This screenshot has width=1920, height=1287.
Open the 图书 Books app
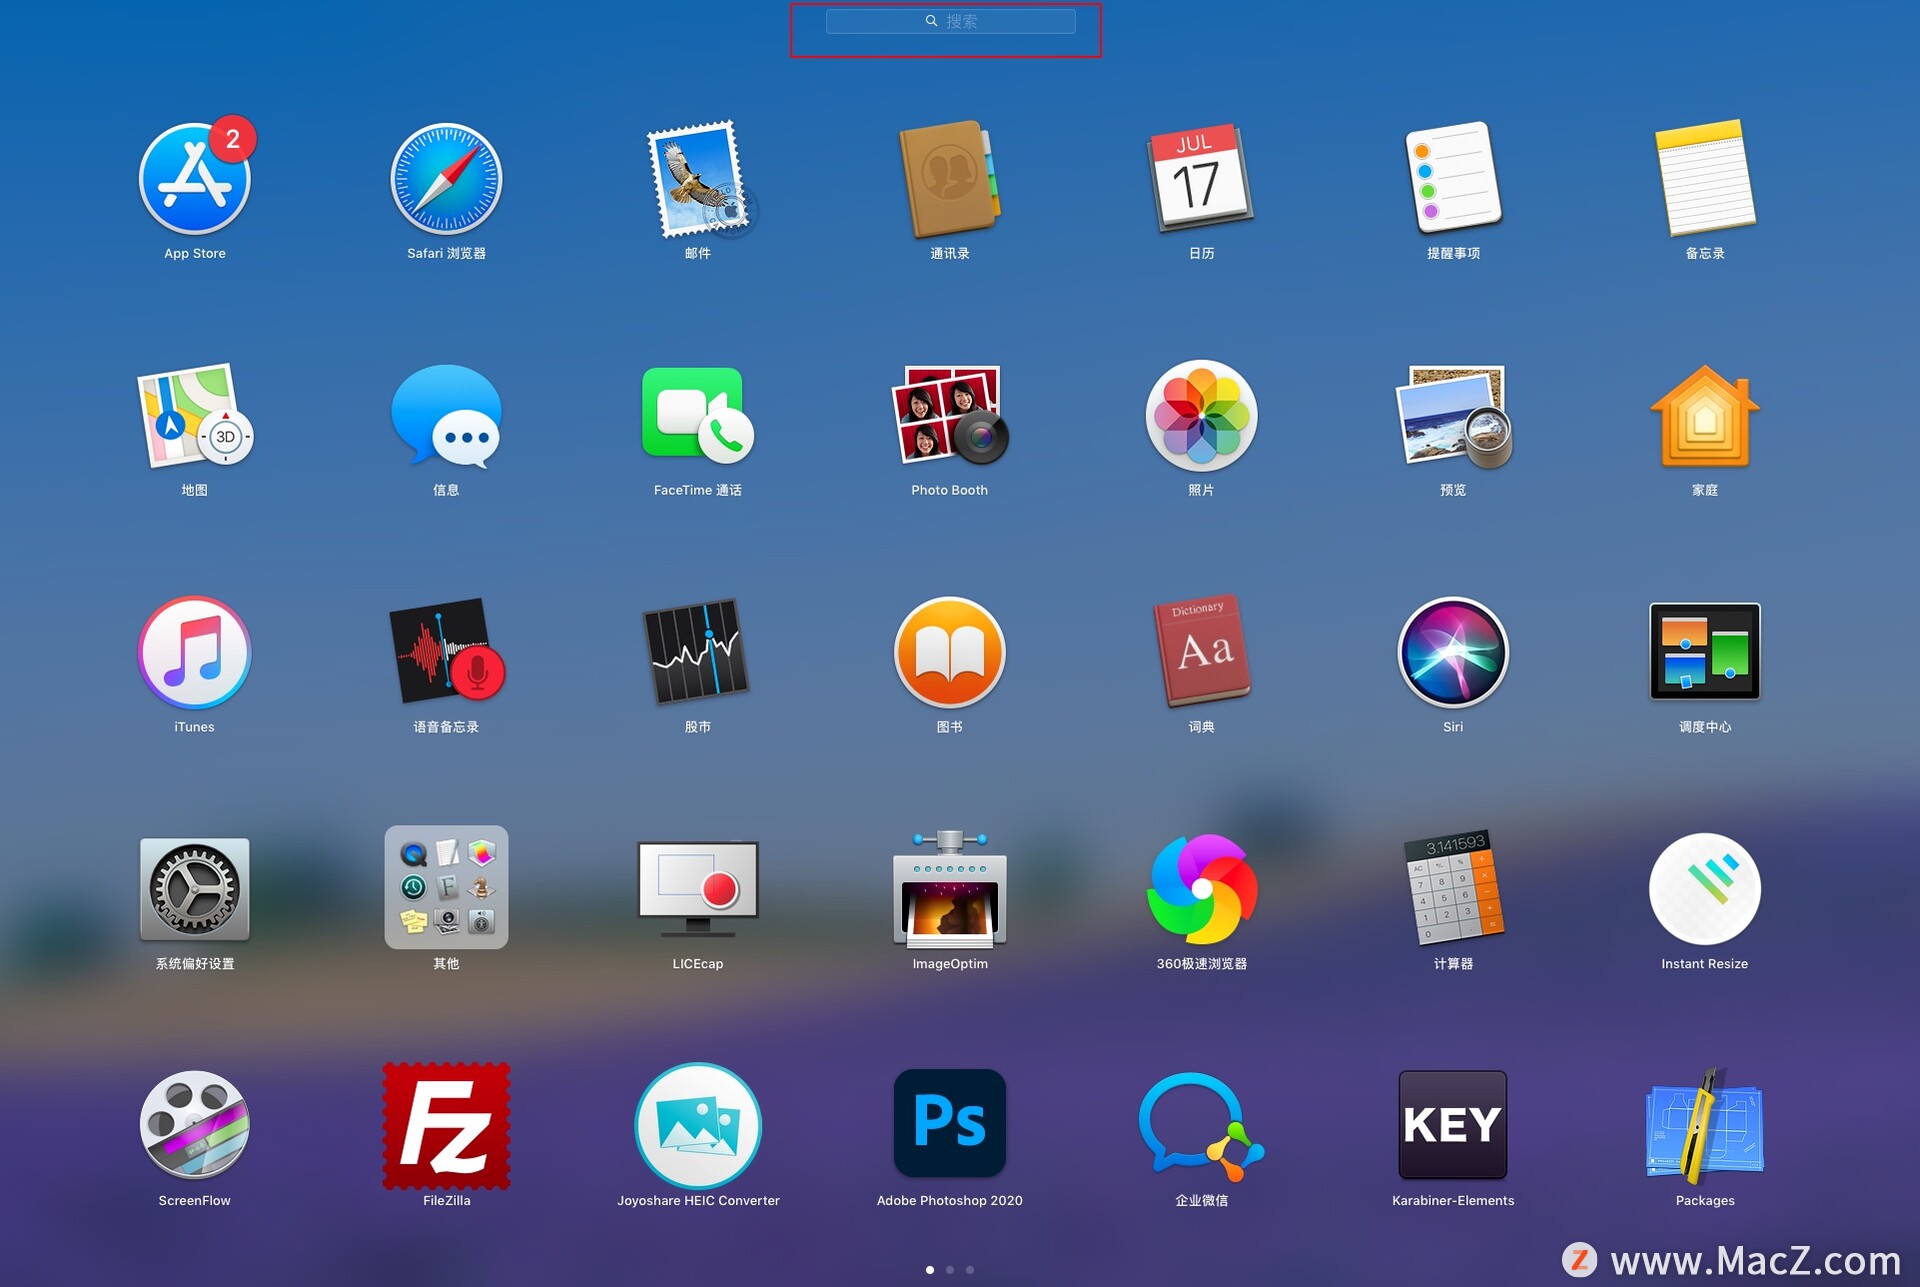tap(950, 653)
